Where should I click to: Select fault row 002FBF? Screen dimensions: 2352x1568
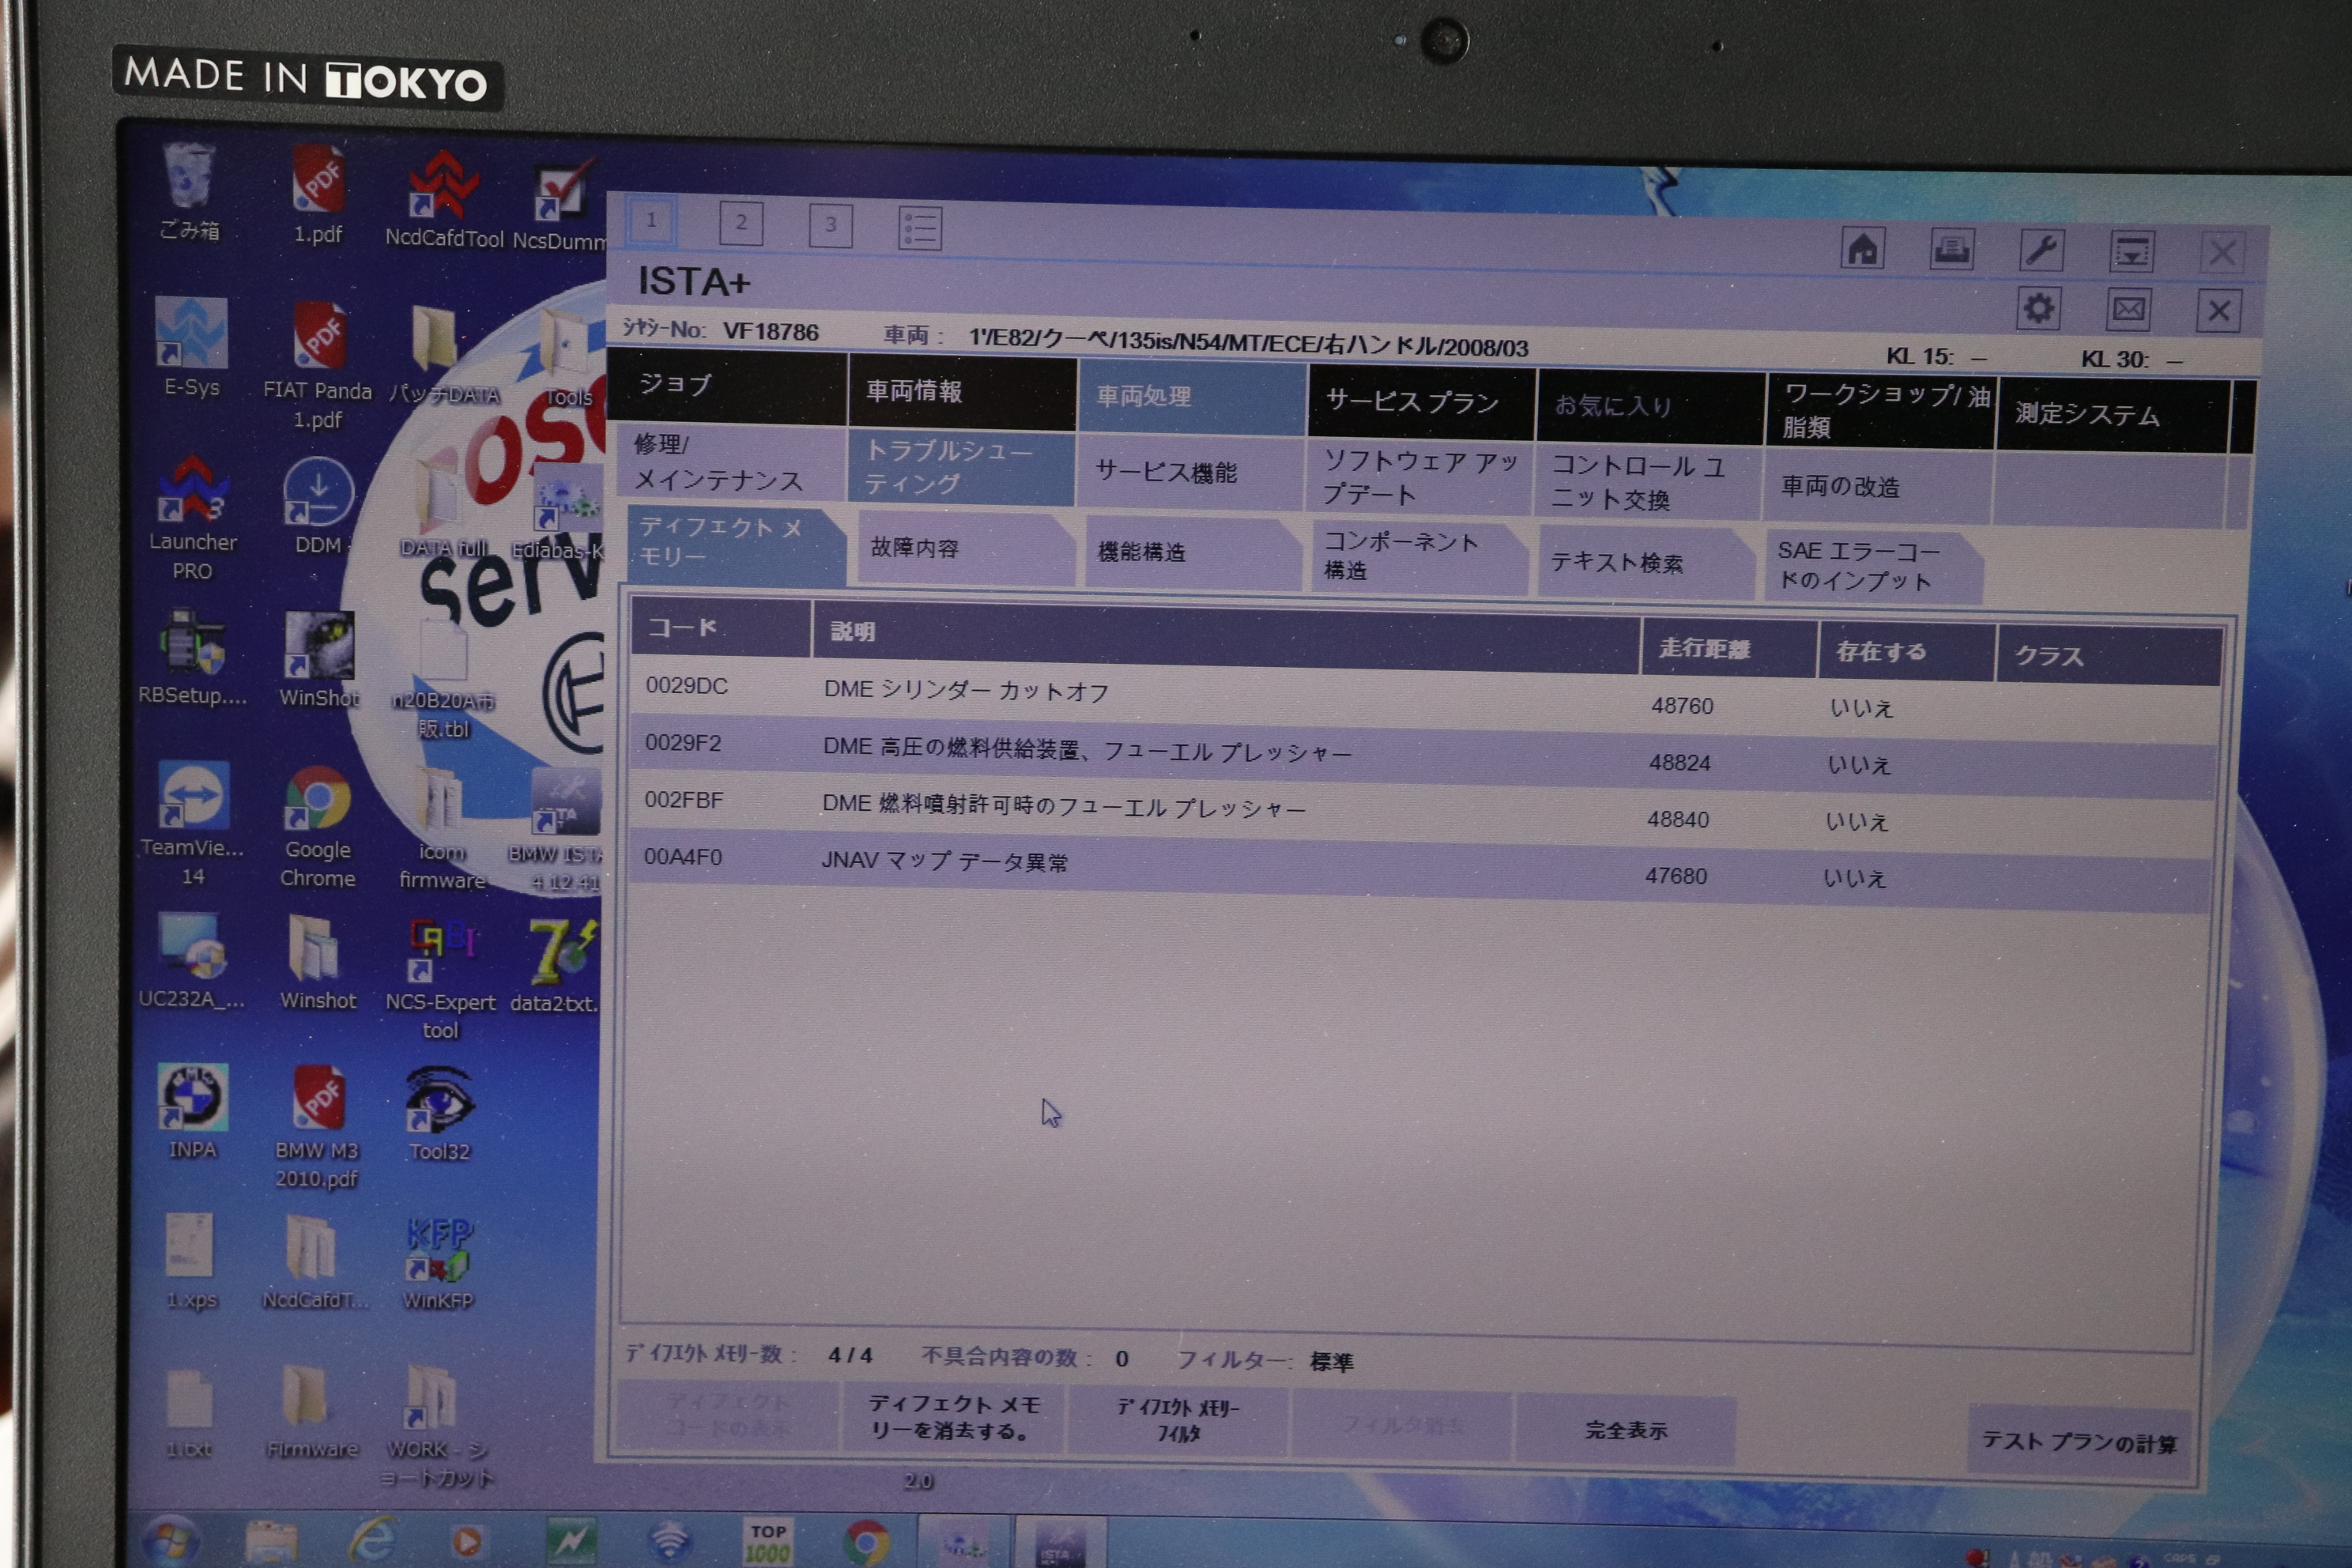(x=1421, y=812)
